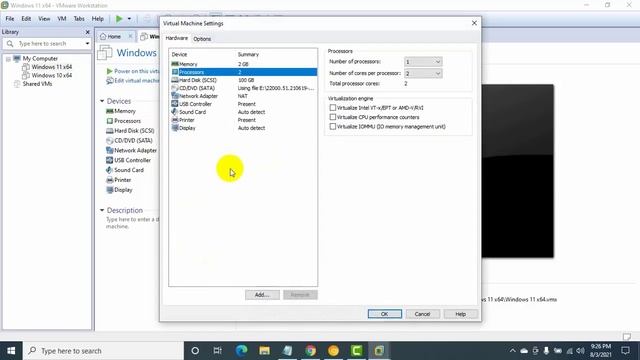Open the Edit menu
The height and width of the screenshot is (360, 640).
point(26,19)
